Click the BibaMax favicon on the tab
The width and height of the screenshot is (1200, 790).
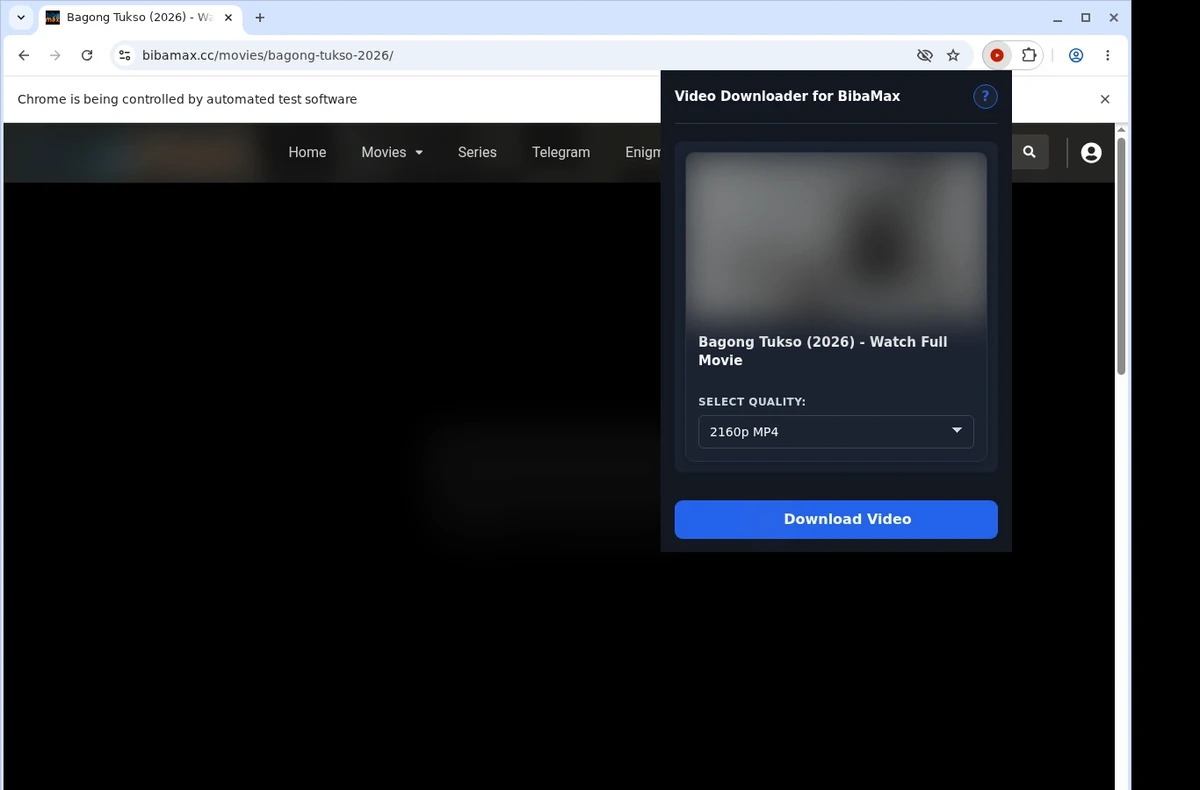(53, 18)
